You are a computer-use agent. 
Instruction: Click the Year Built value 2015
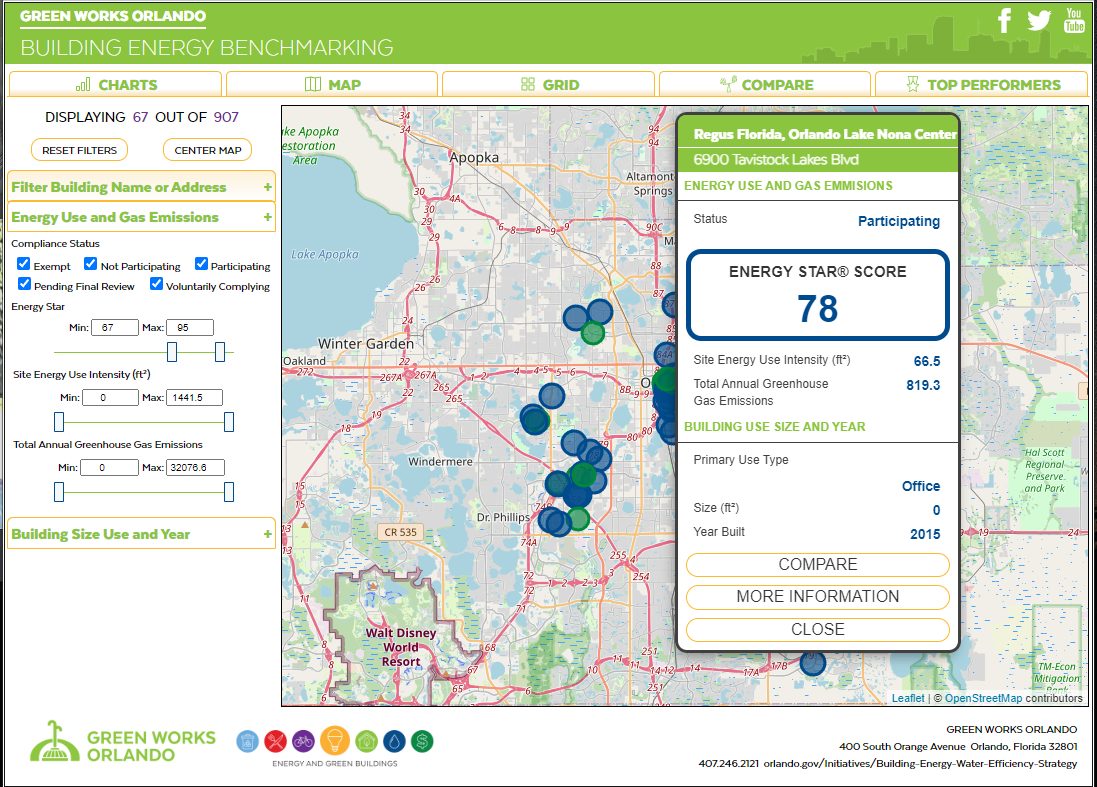point(925,534)
